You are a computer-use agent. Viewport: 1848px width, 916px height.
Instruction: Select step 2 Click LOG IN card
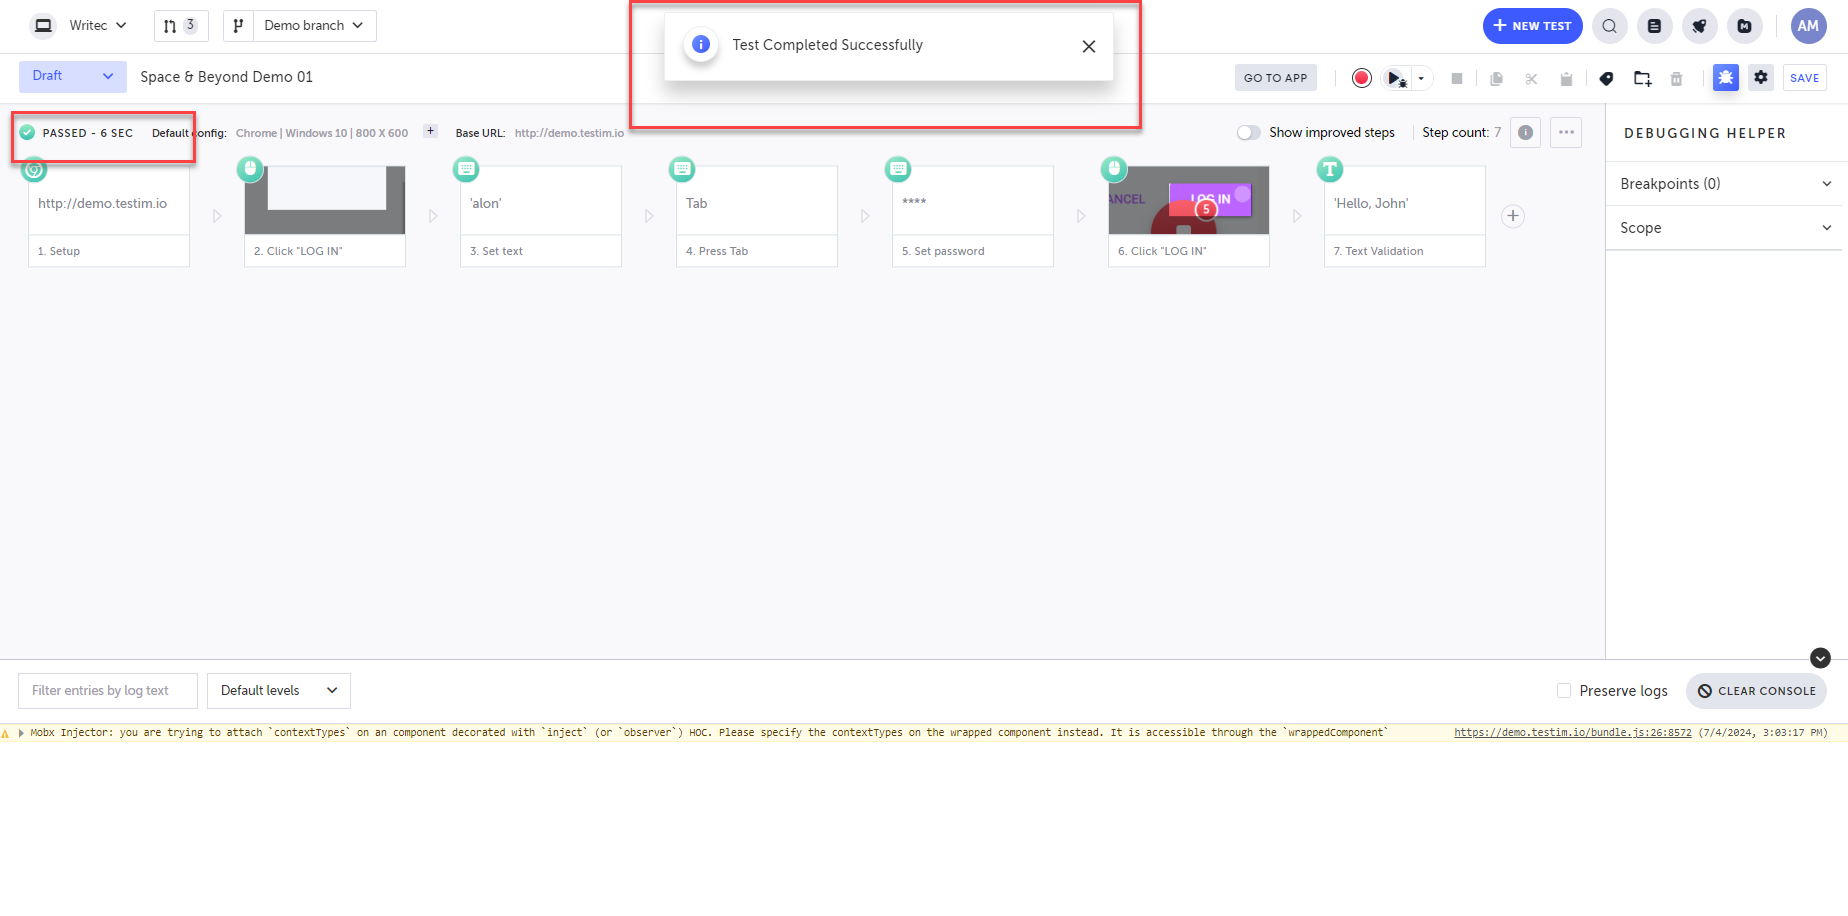coord(325,216)
